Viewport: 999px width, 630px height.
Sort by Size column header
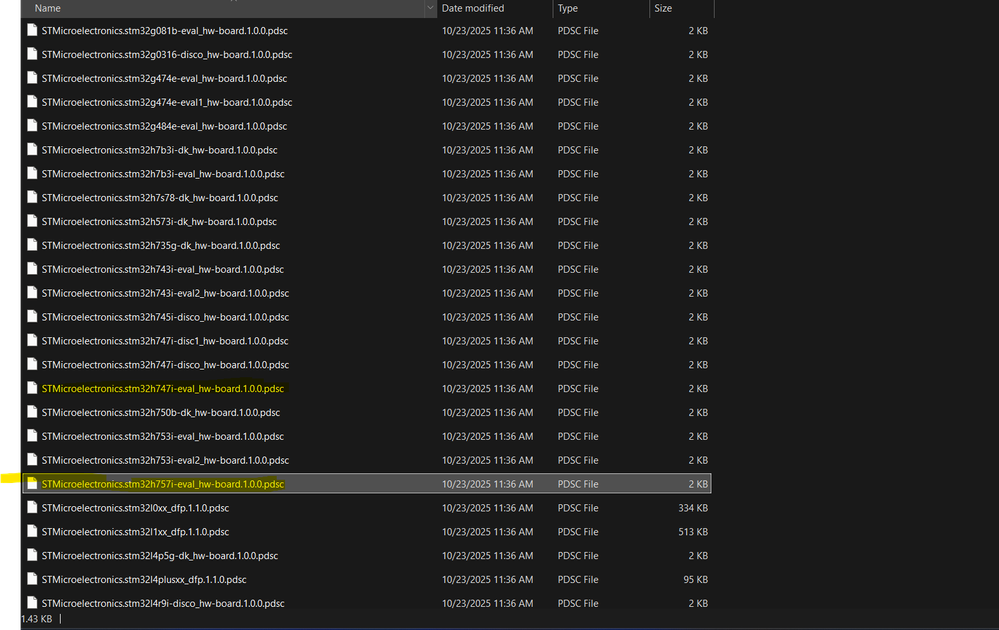click(x=663, y=8)
